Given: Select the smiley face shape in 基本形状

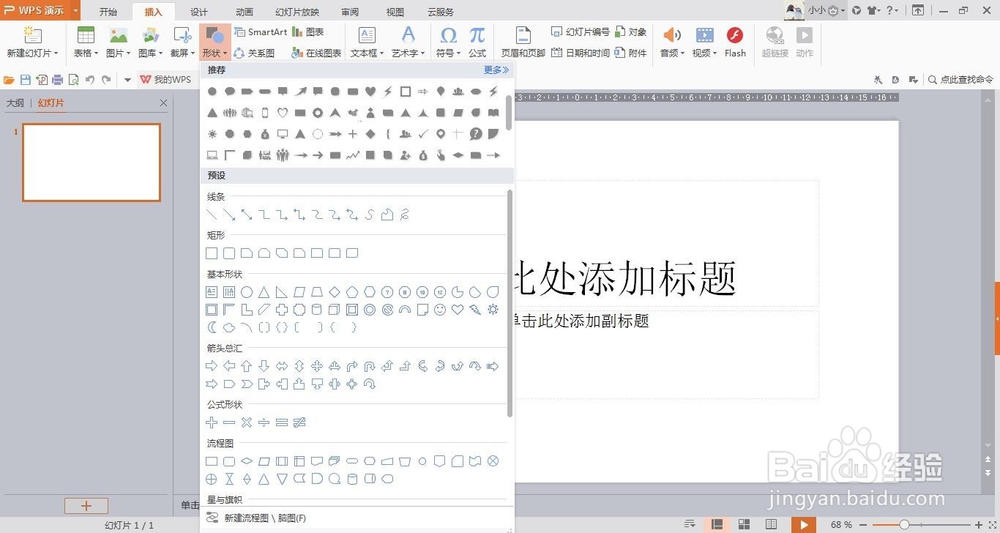Looking at the screenshot, I should point(439,310).
